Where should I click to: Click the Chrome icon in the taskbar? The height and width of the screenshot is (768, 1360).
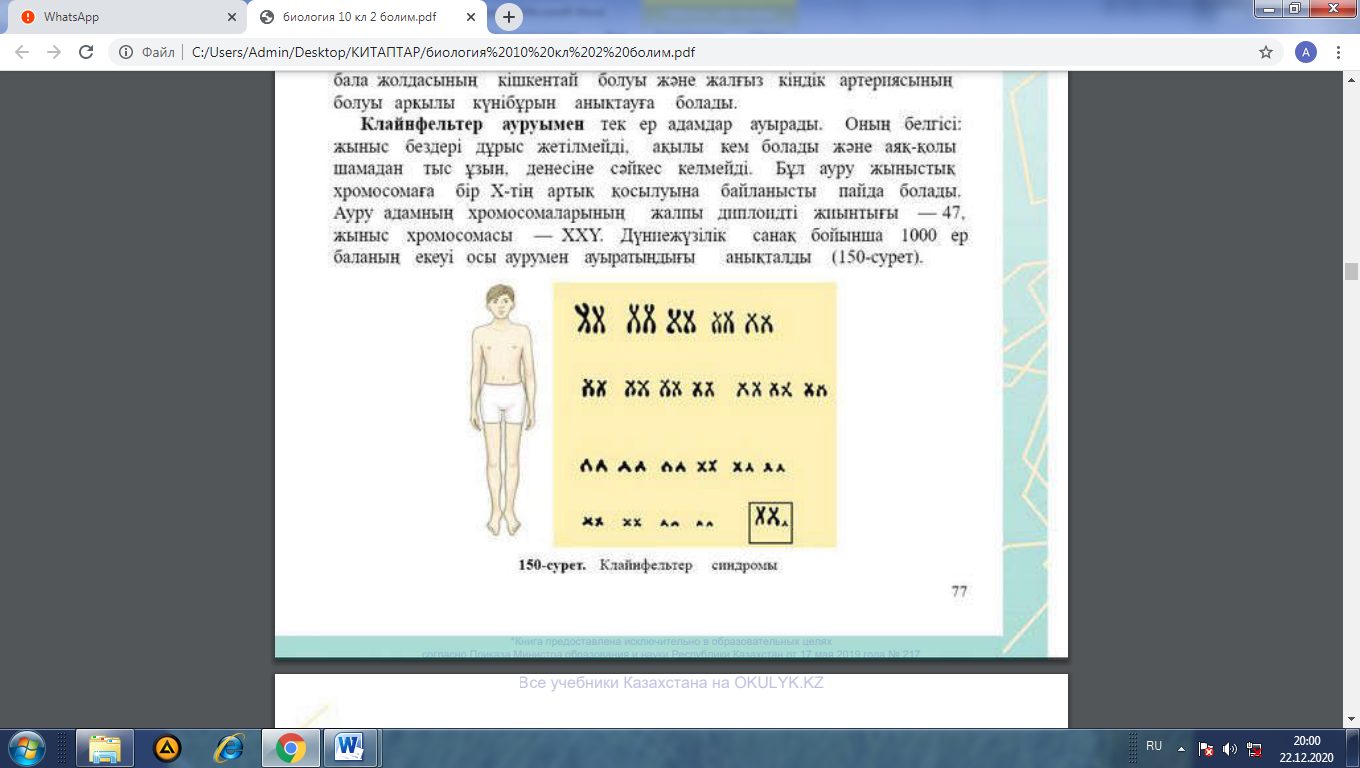coord(291,748)
